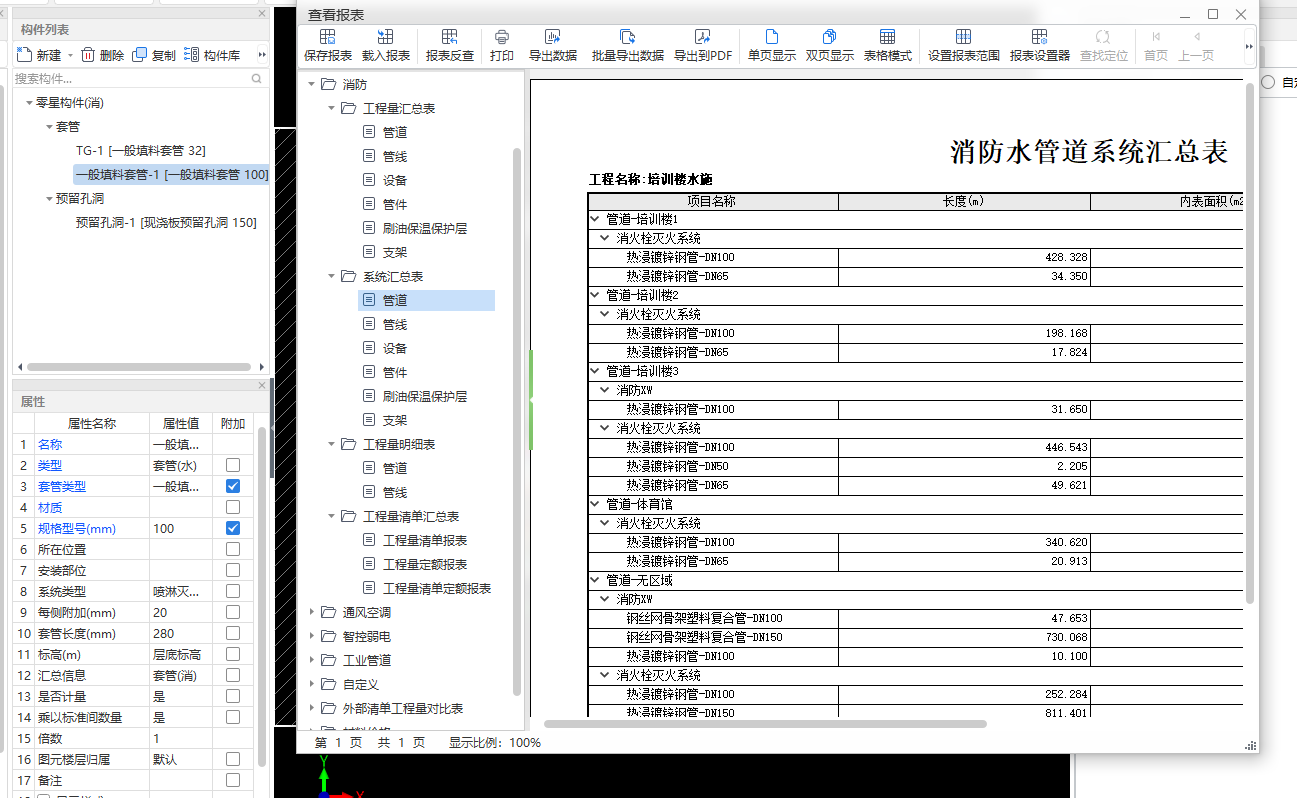Toggle 附加 checkbox for 安装部位 row

[233, 570]
